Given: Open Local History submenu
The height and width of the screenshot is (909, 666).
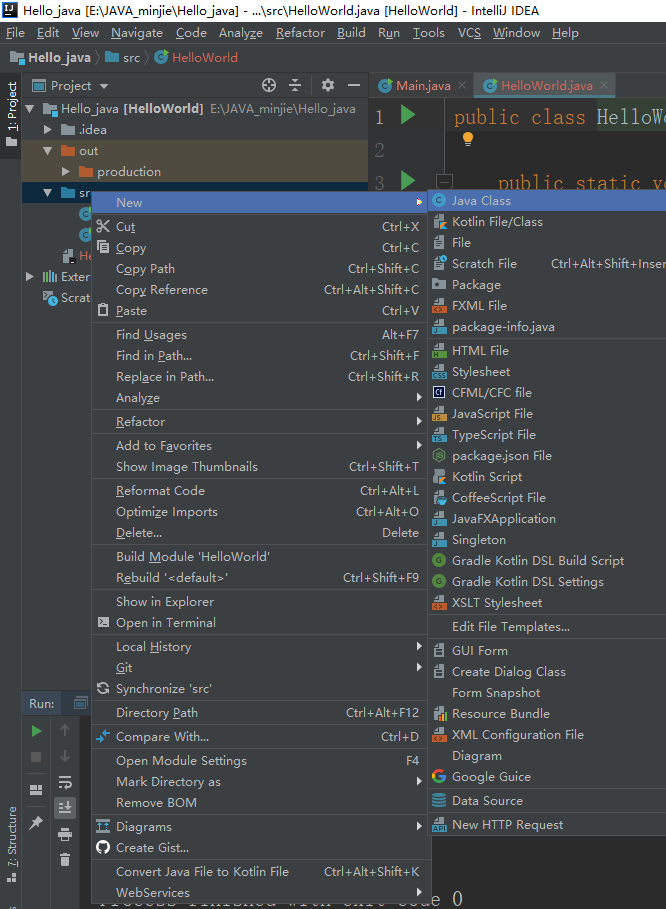Looking at the screenshot, I should 260,646.
